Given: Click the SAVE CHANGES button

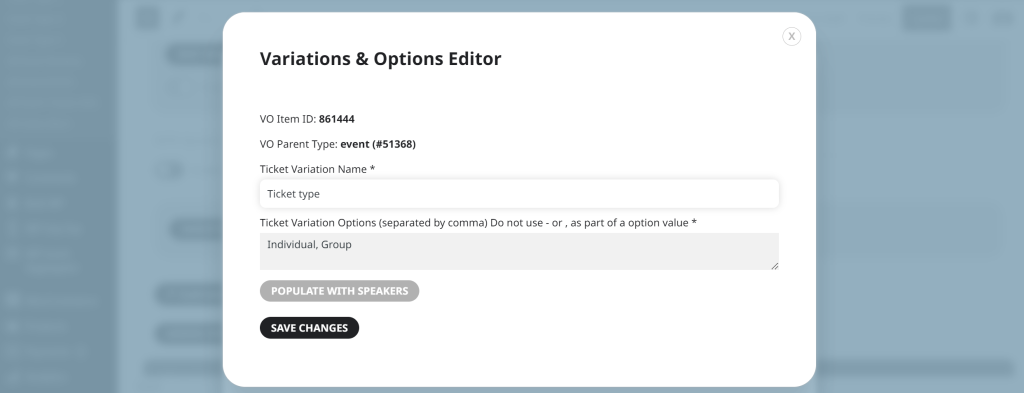Looking at the screenshot, I should tap(310, 328).
